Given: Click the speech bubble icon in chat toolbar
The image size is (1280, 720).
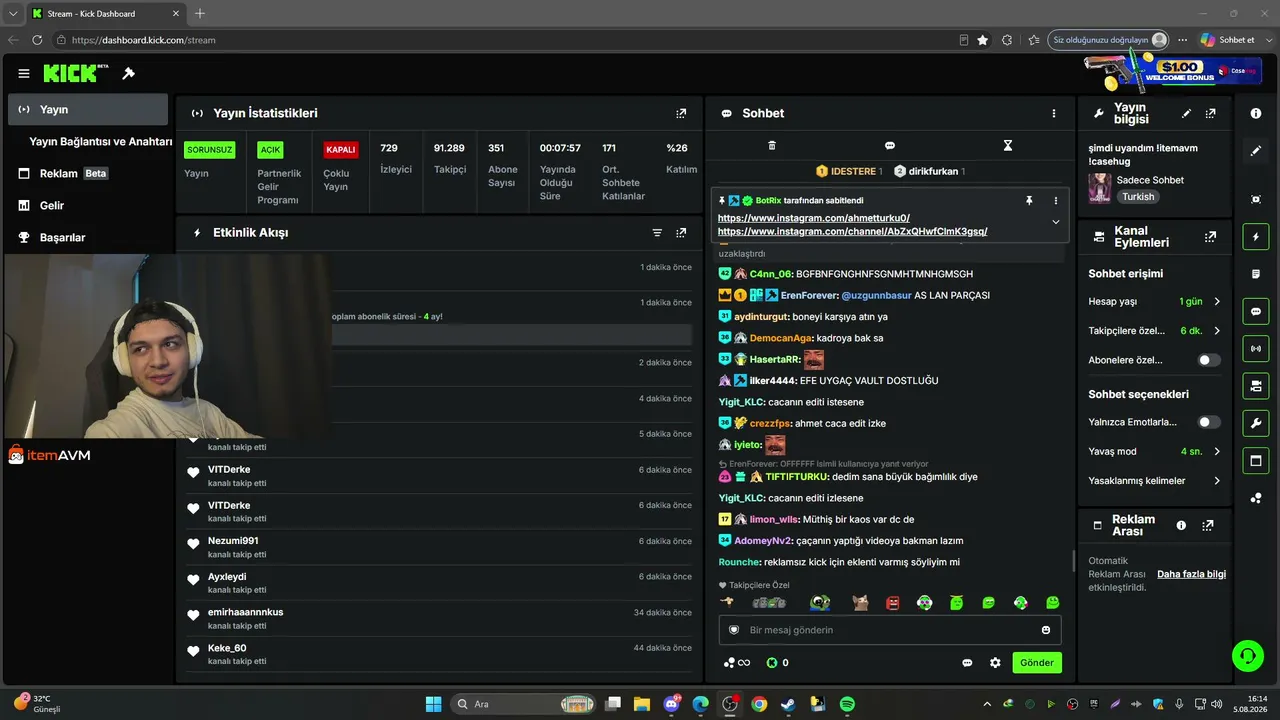Looking at the screenshot, I should 890,145.
